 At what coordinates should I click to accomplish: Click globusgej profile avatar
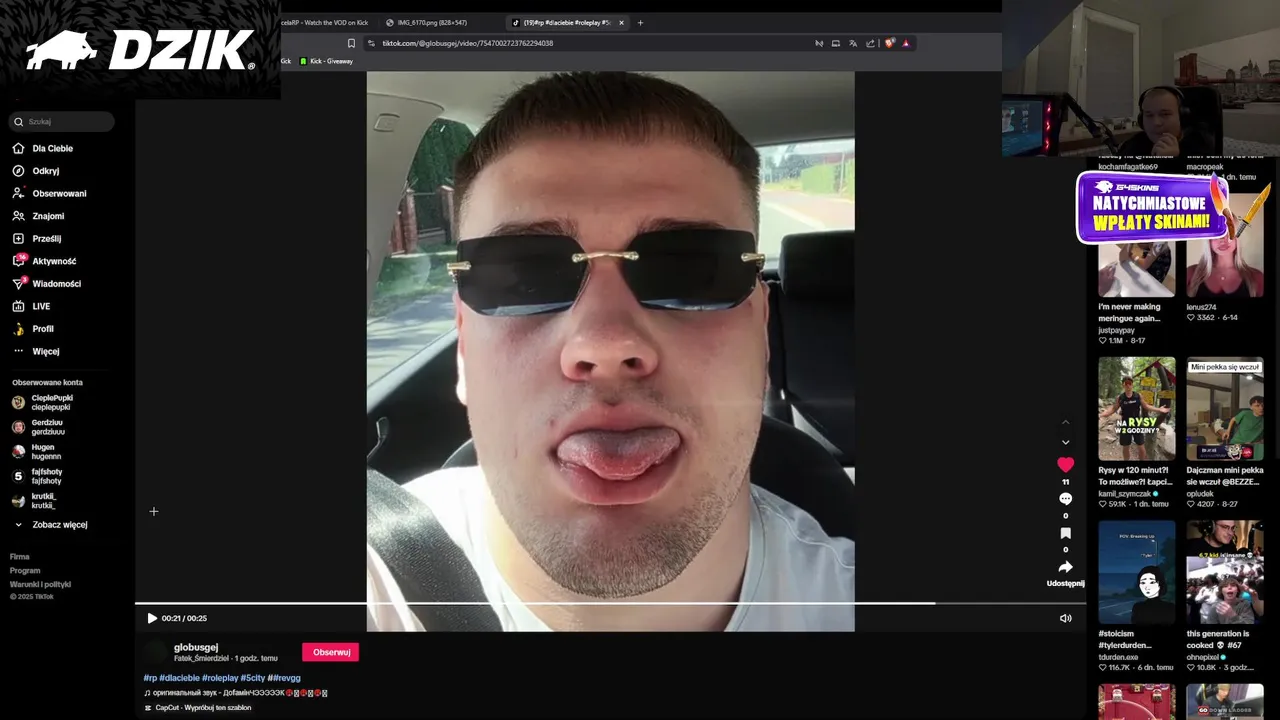point(155,652)
